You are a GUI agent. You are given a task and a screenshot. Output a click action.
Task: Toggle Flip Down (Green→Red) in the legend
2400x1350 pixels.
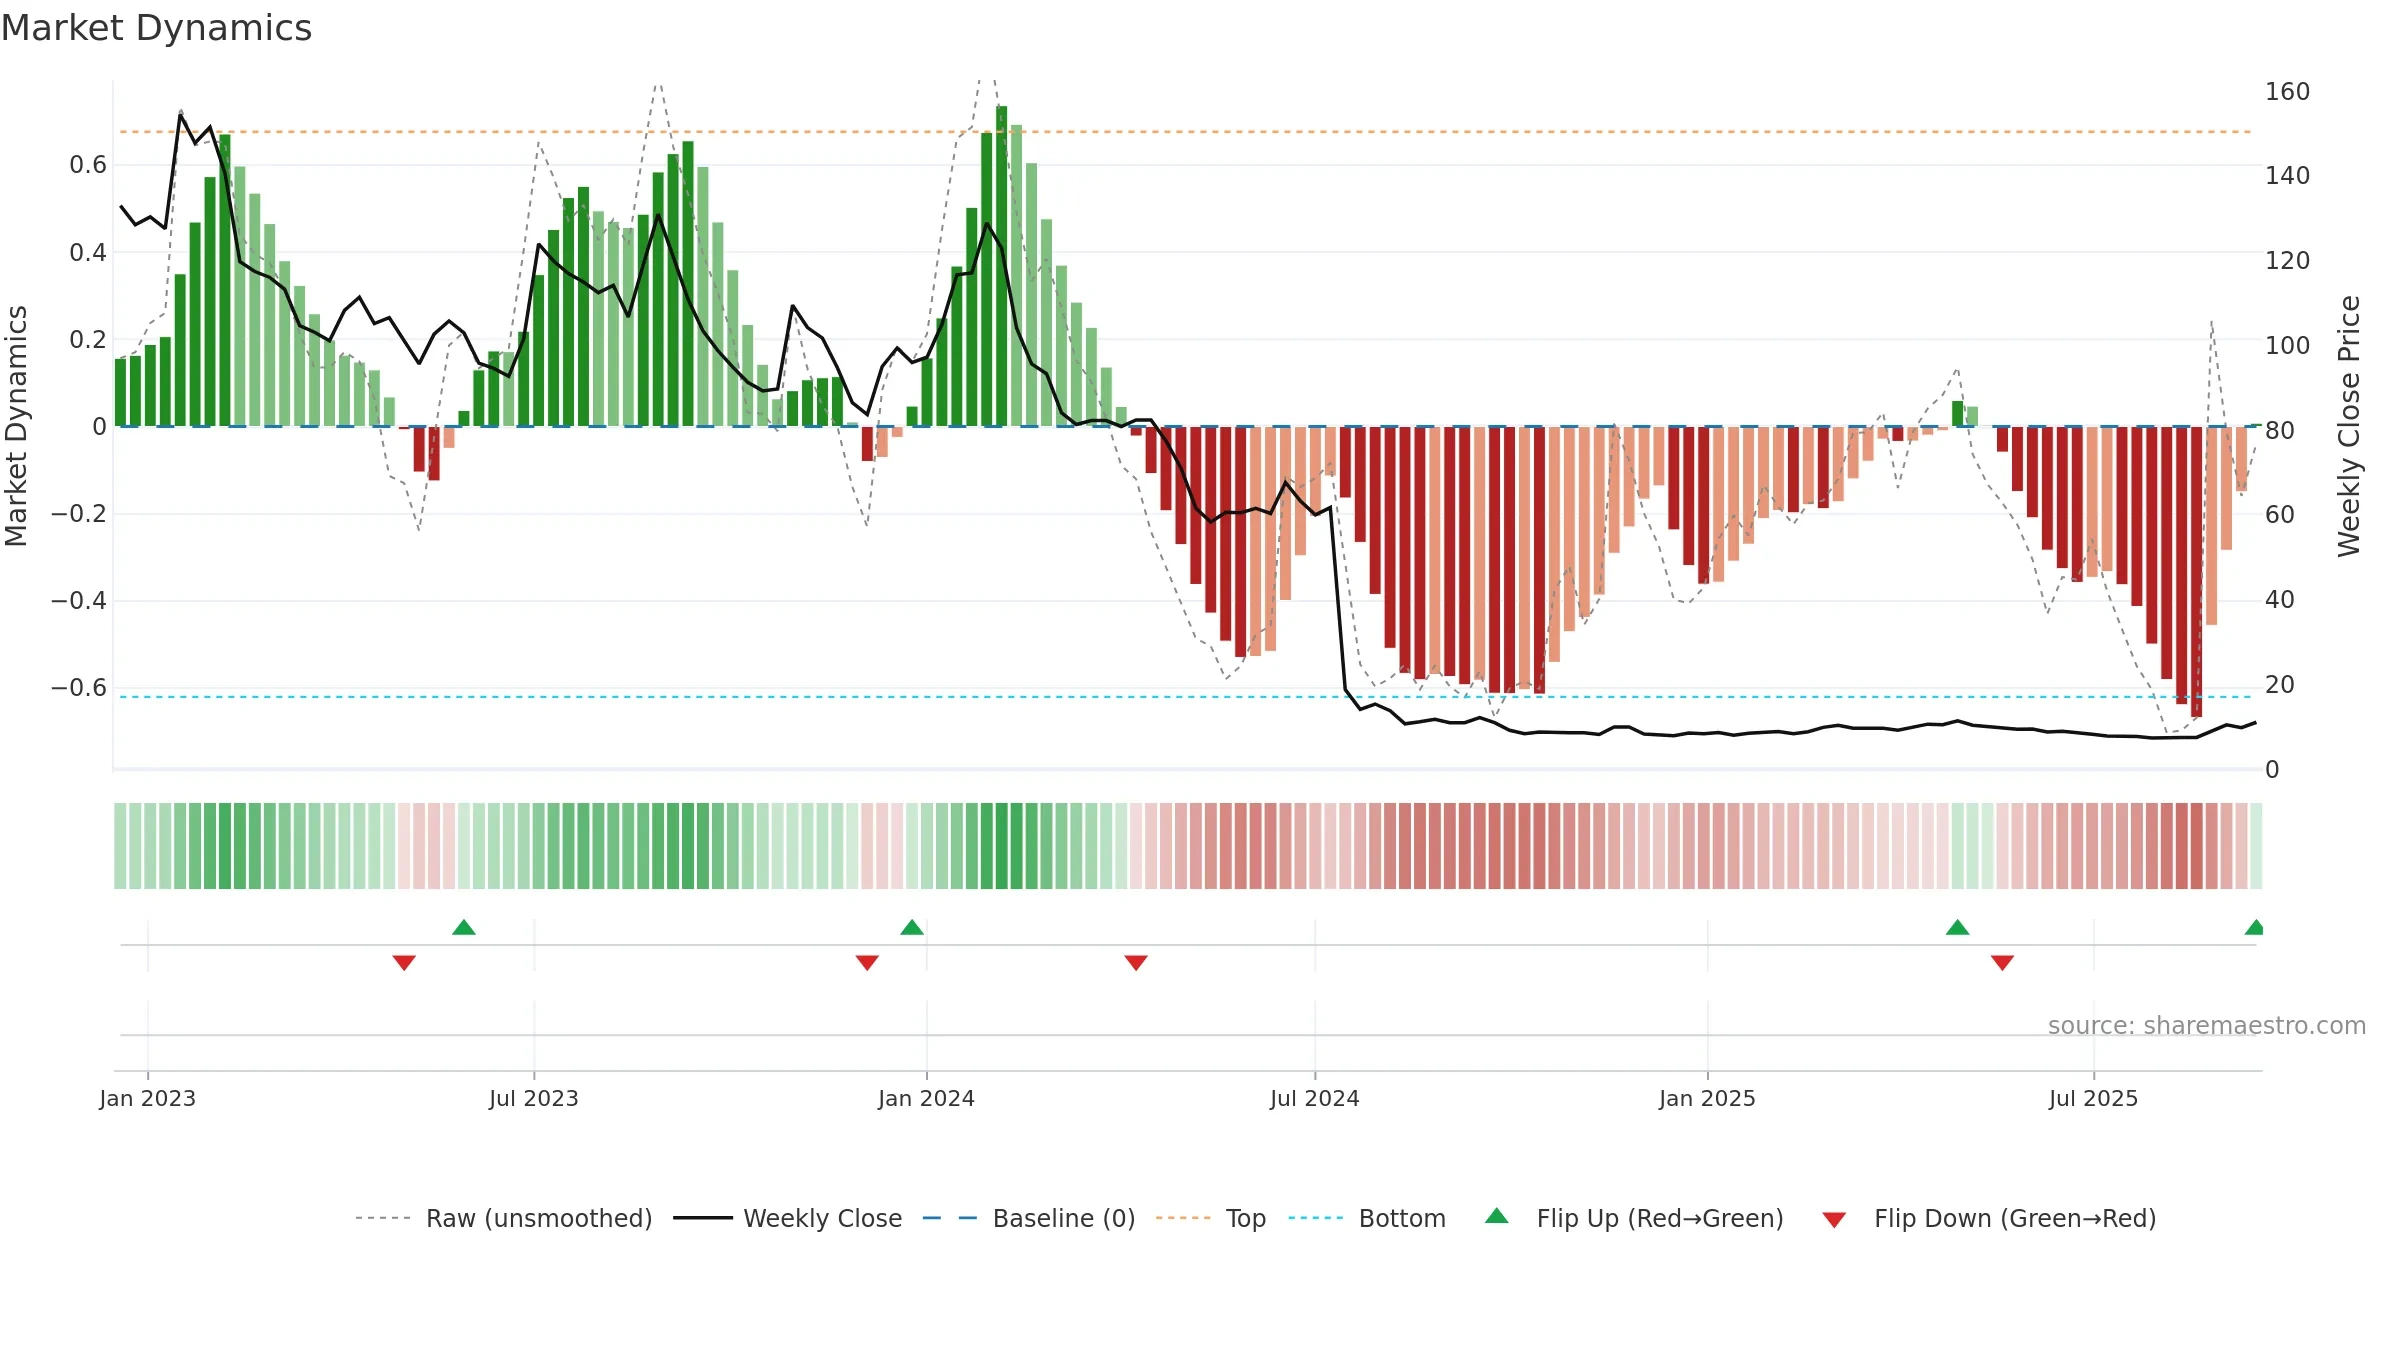(1989, 1218)
